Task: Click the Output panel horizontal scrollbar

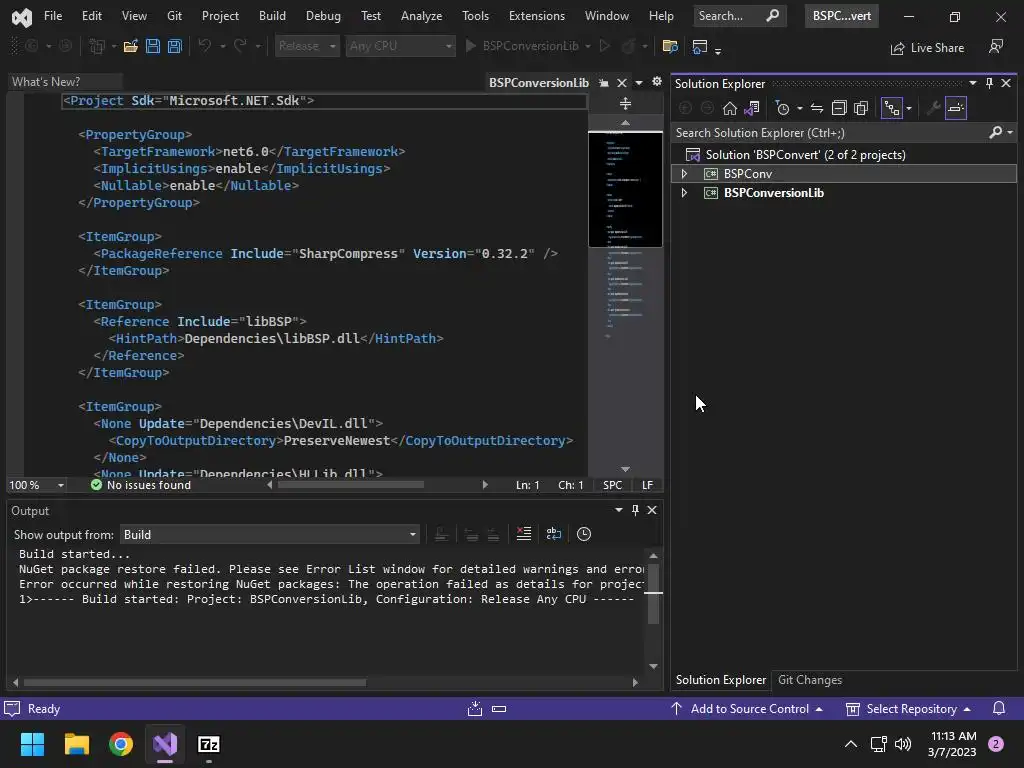Action: point(195,682)
